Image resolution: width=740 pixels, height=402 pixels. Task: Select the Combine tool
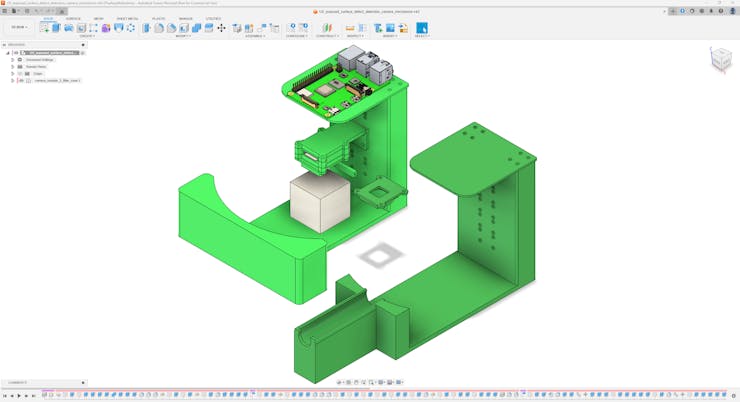[x=196, y=28]
